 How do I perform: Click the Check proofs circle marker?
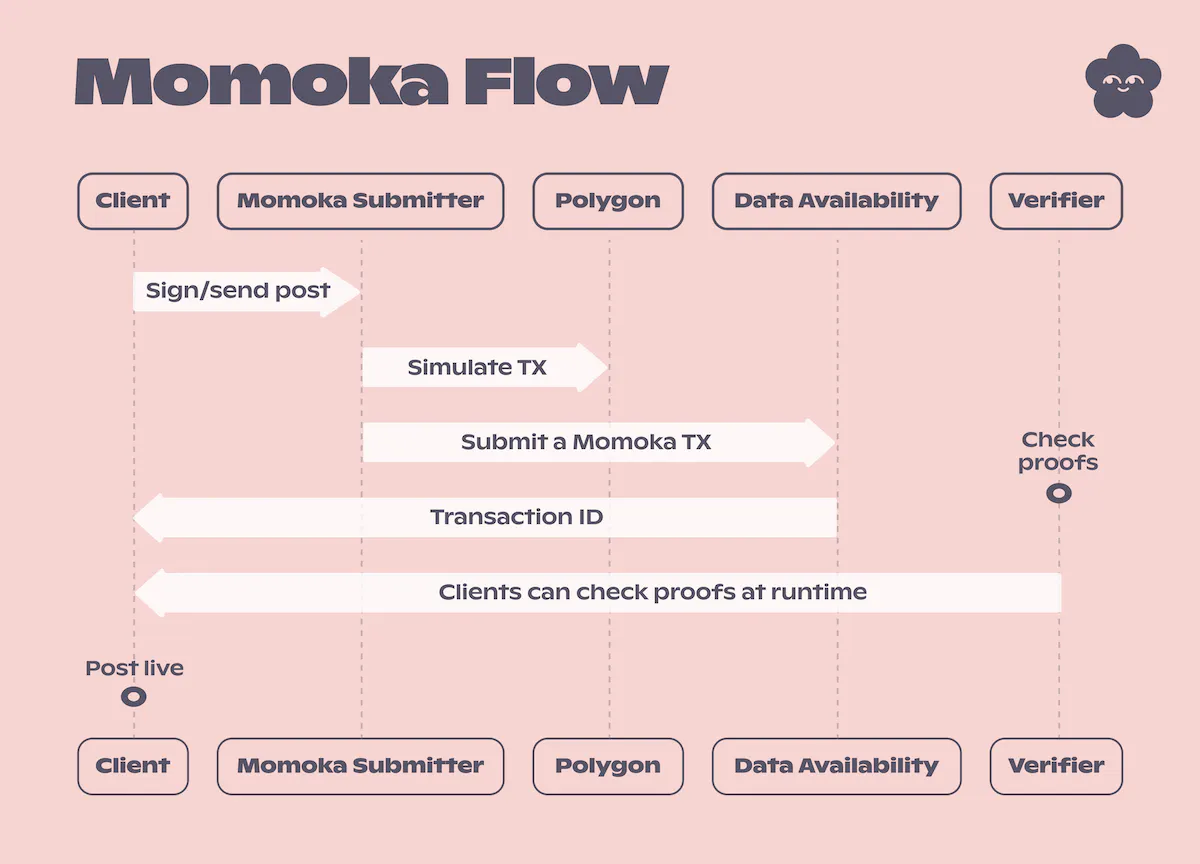(x=1058, y=493)
